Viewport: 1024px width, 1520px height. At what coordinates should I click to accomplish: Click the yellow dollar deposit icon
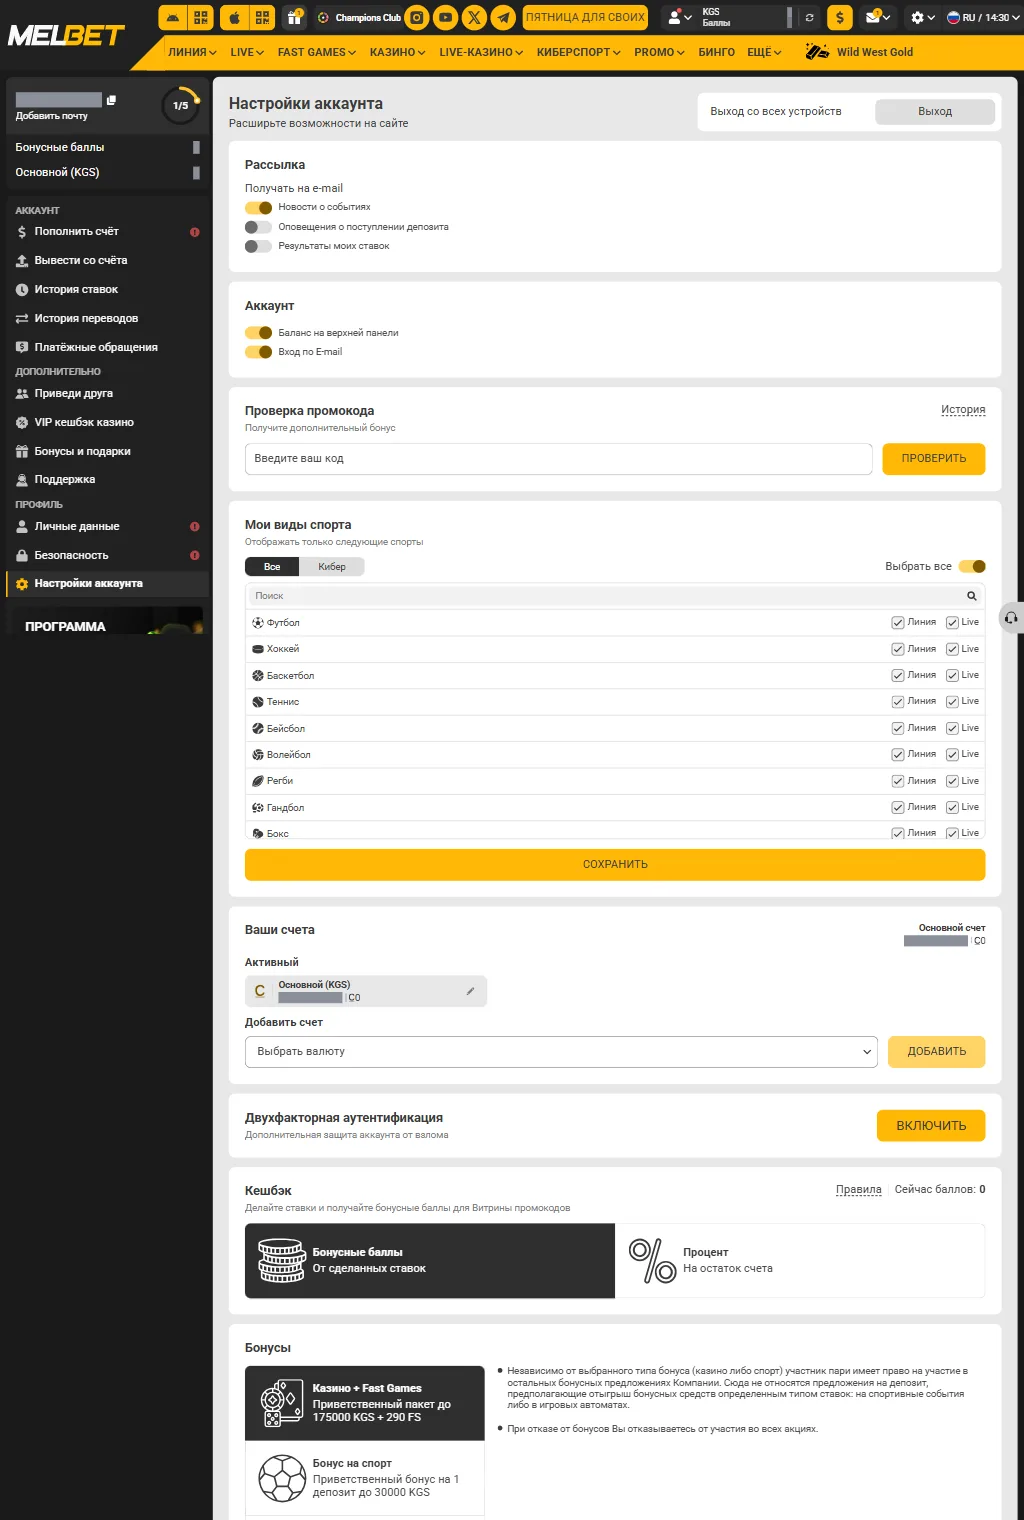(x=840, y=17)
